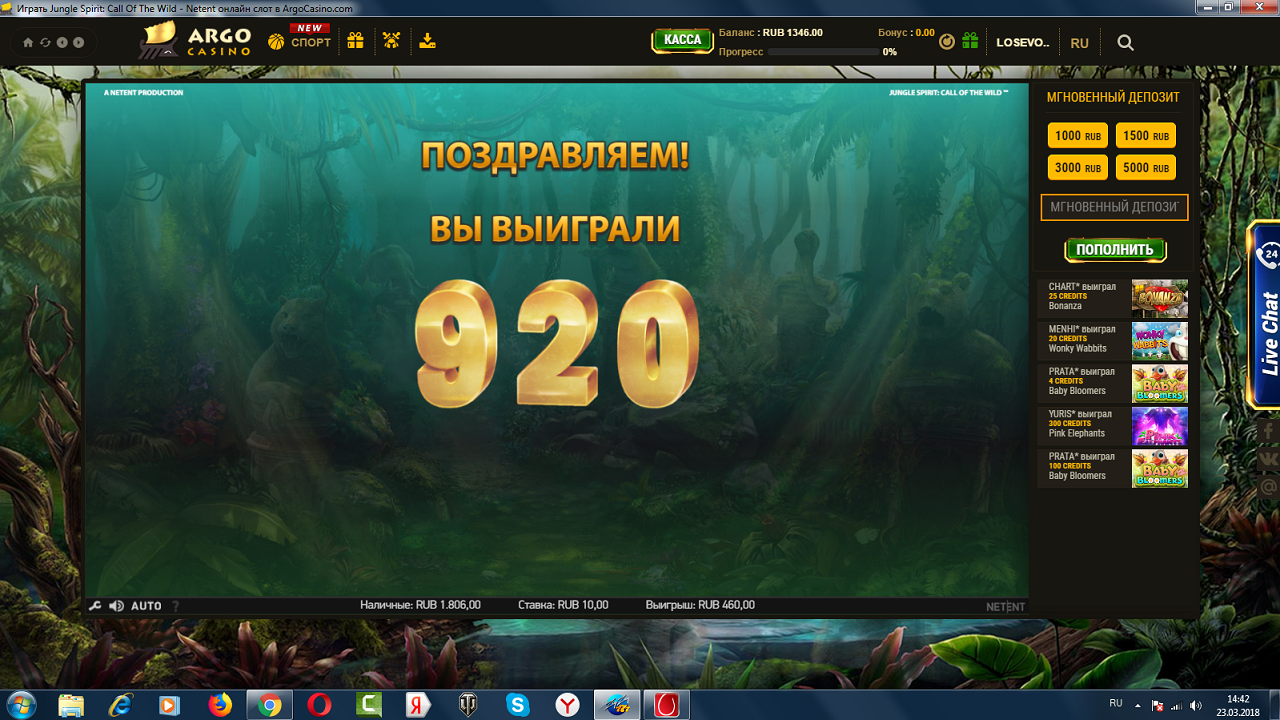
Task: Open World of Tanks taskbar icon
Action: pyautogui.click(x=467, y=705)
